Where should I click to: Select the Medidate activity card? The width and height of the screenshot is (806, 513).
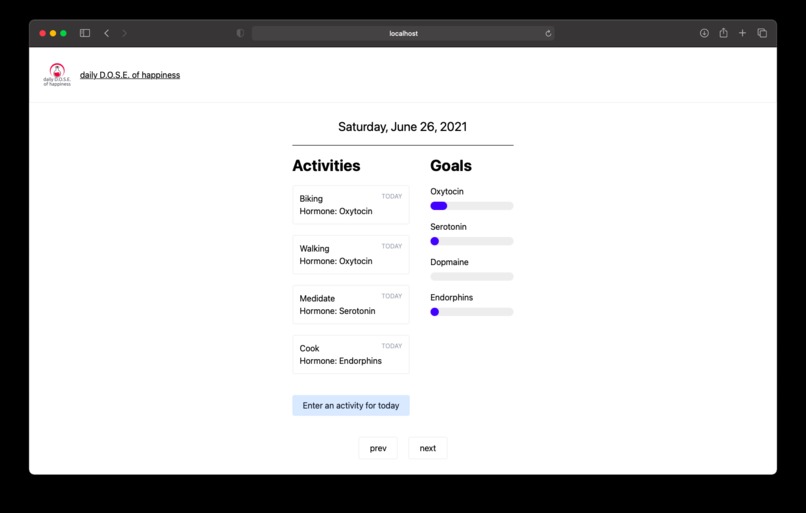(x=351, y=304)
